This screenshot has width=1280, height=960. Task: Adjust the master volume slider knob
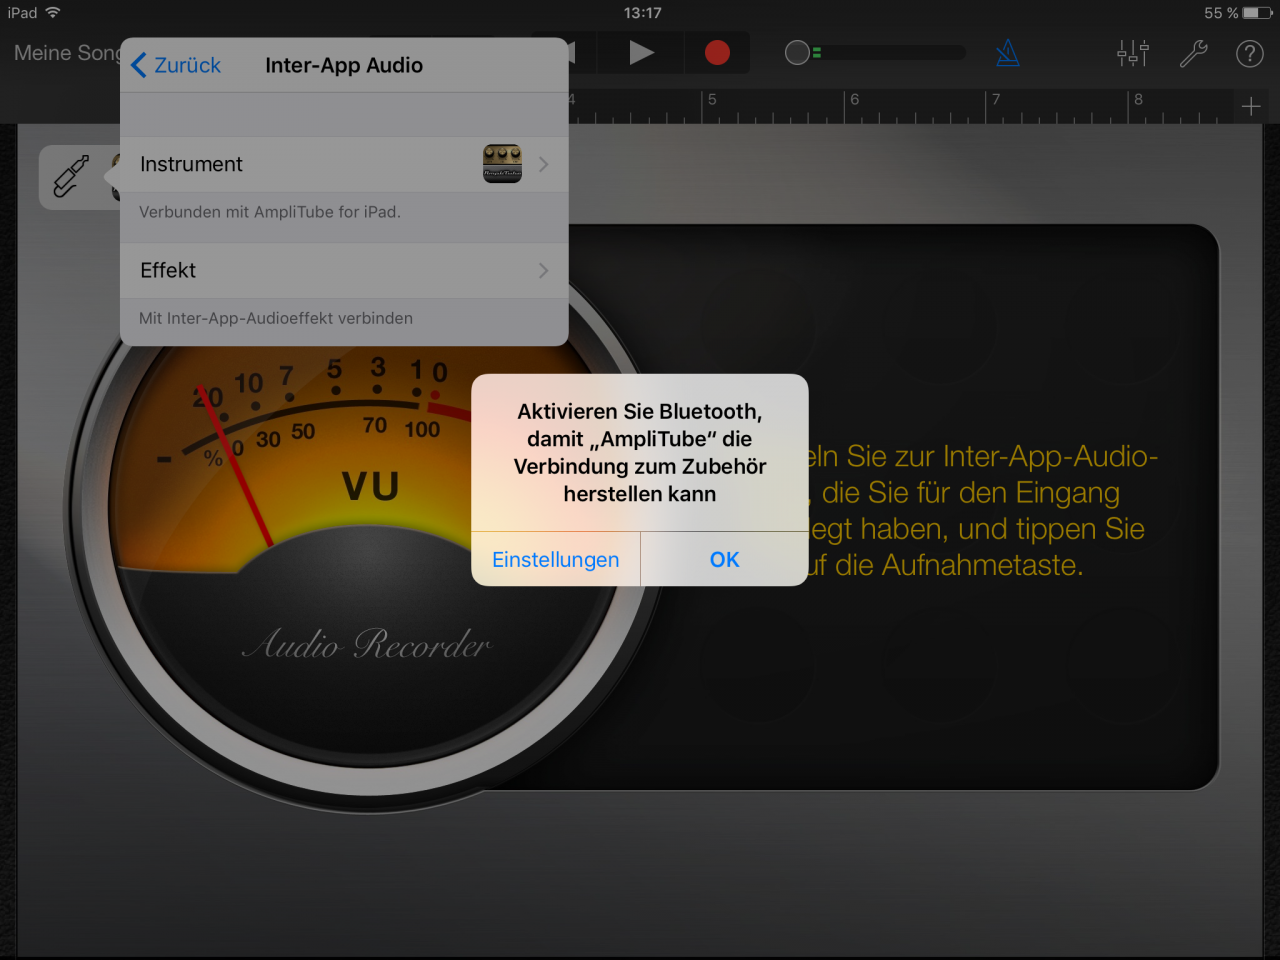click(x=797, y=53)
